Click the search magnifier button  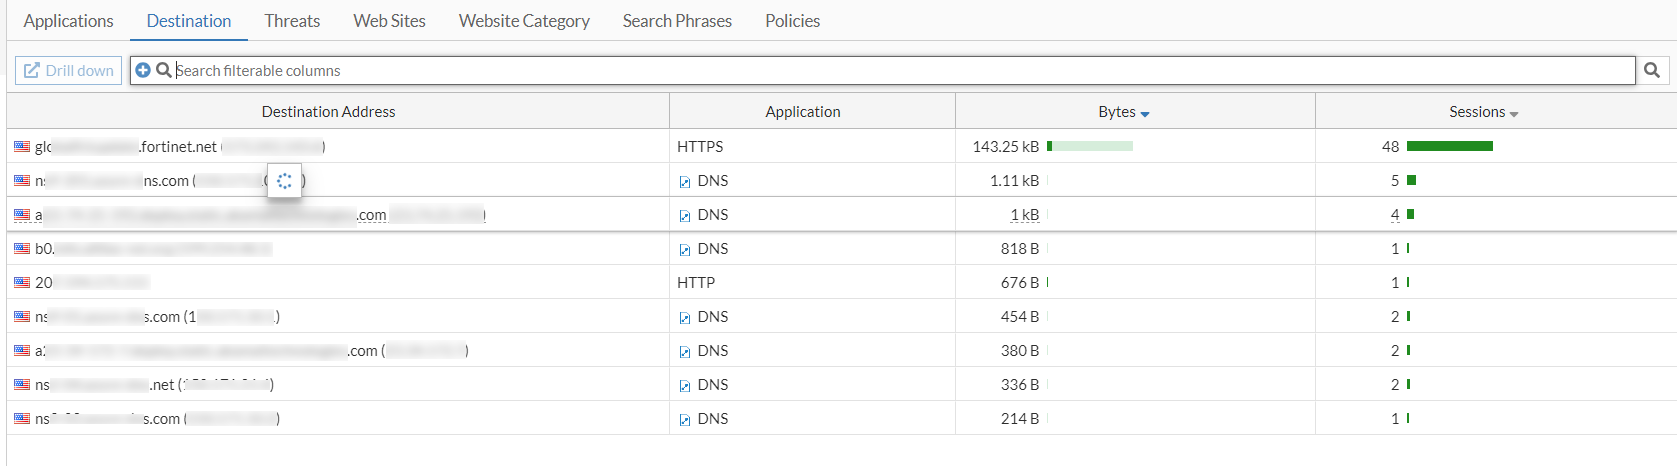(x=1652, y=70)
